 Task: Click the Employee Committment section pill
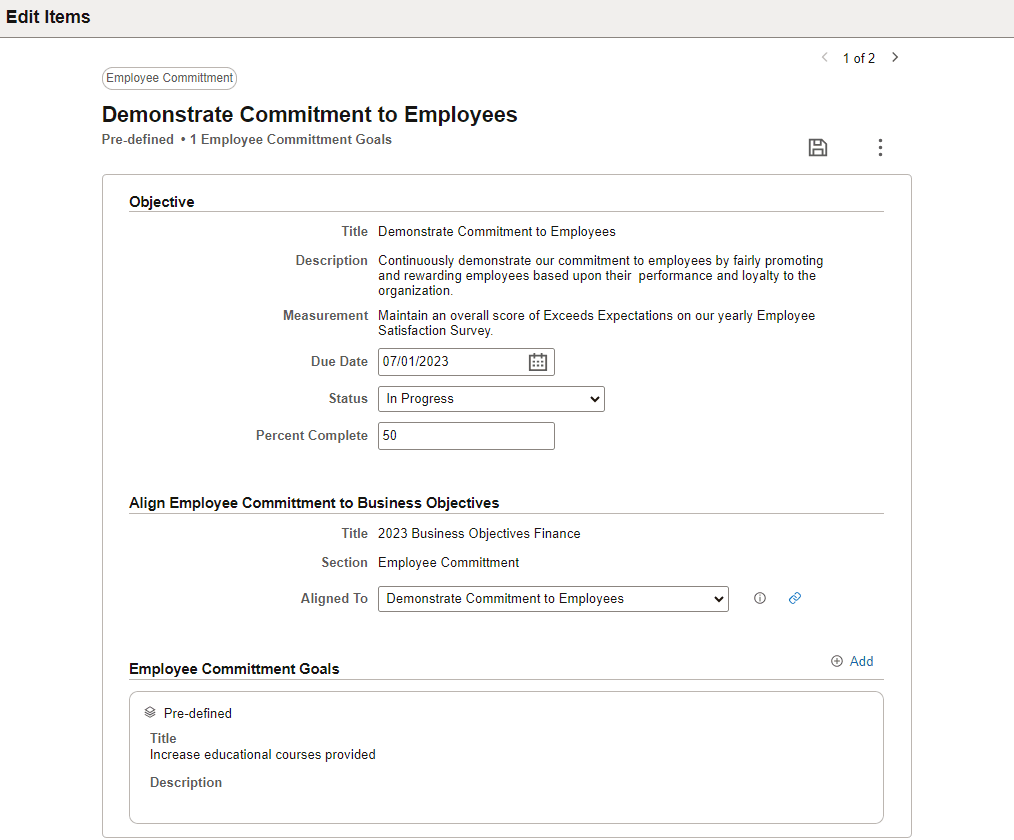[x=169, y=78]
